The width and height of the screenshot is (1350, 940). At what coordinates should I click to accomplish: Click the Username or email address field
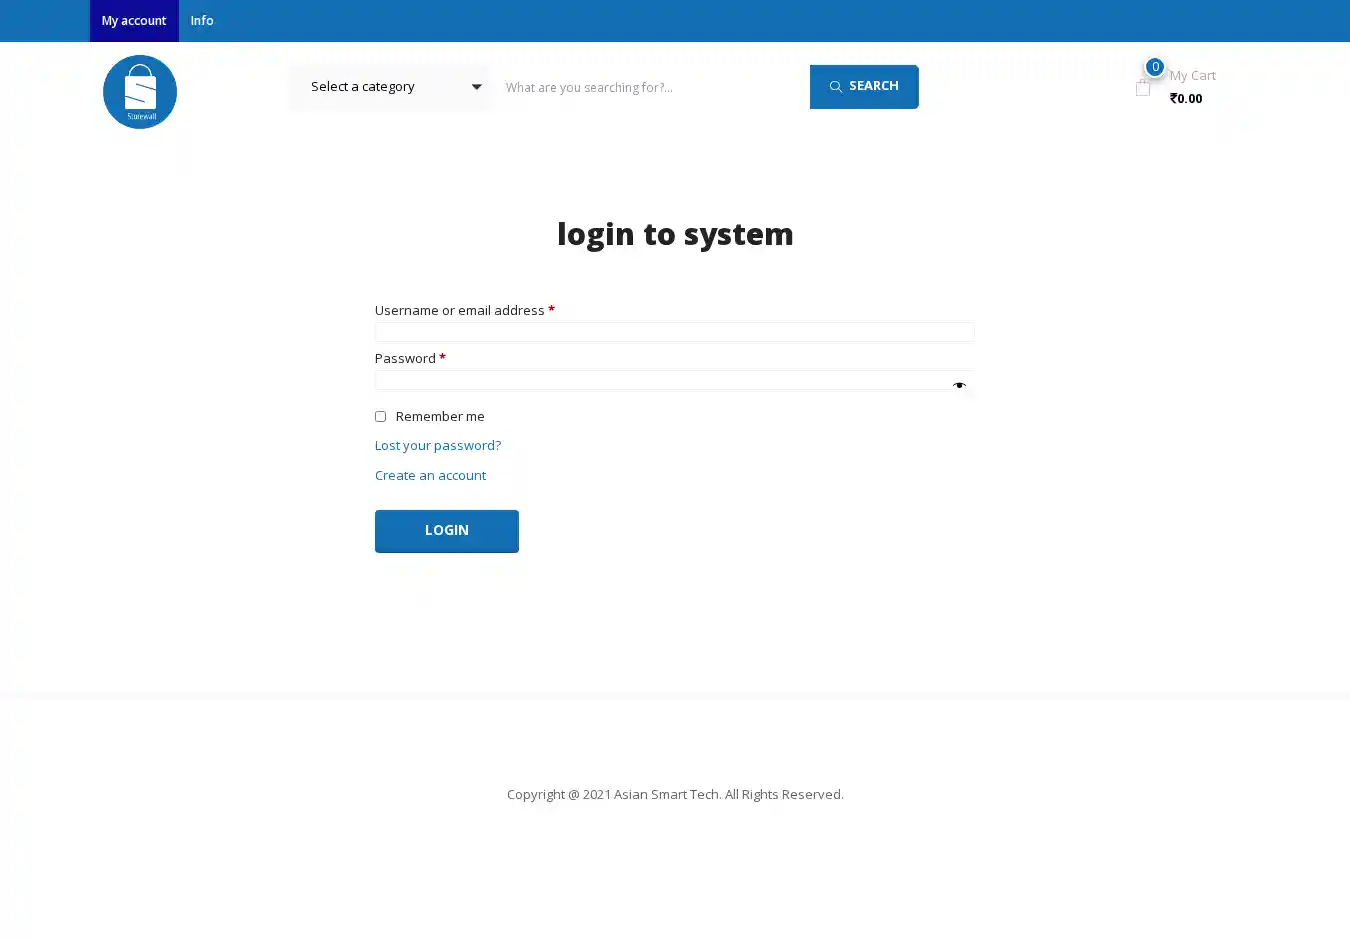coord(674,332)
